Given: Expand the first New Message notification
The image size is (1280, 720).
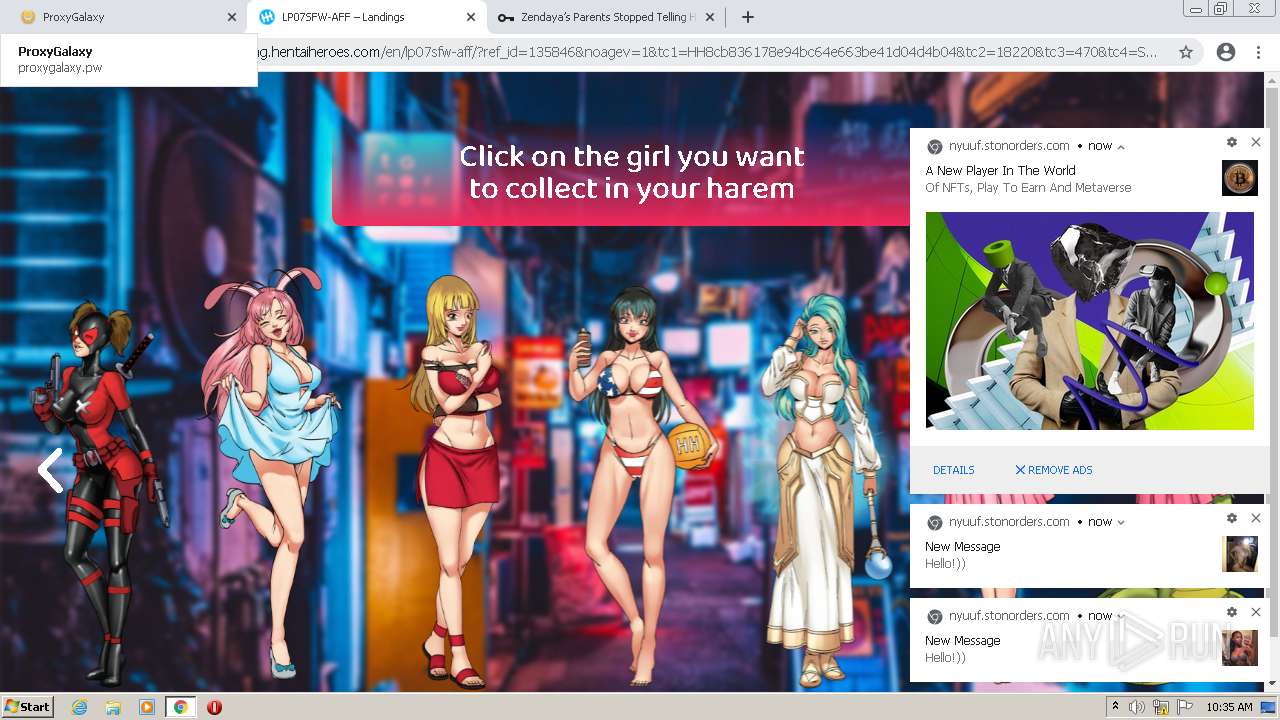Looking at the screenshot, I should tap(1121, 522).
